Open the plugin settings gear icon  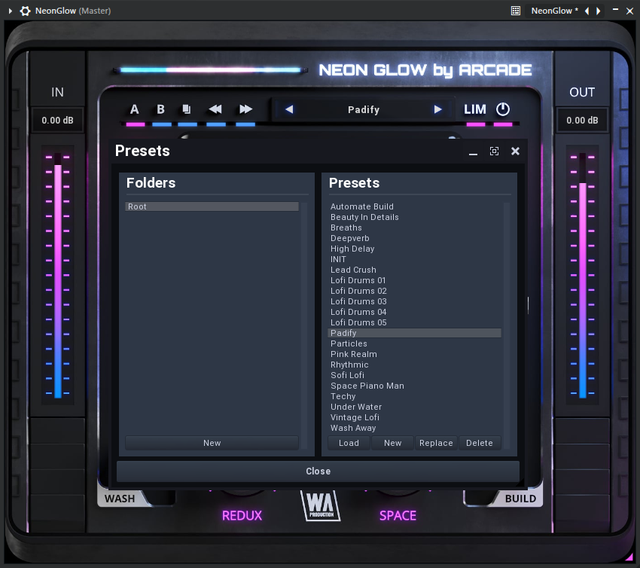click(x=25, y=11)
